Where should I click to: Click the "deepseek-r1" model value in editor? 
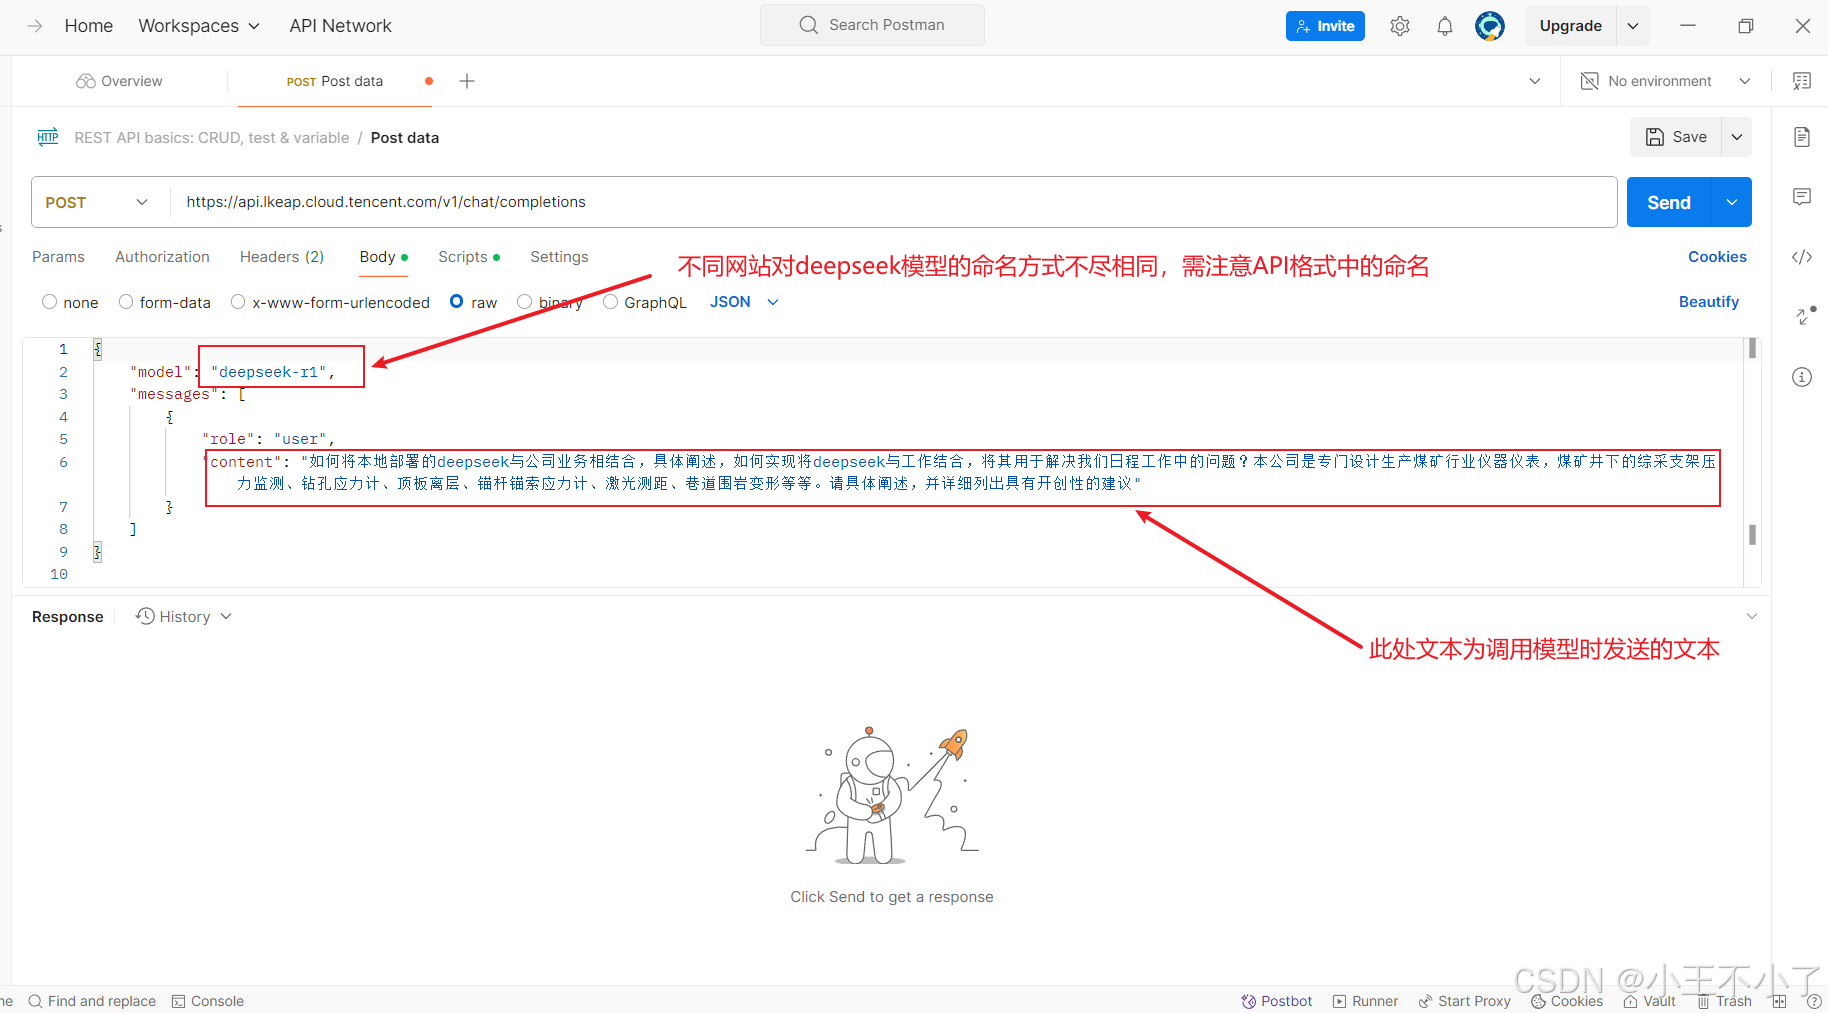(x=268, y=372)
